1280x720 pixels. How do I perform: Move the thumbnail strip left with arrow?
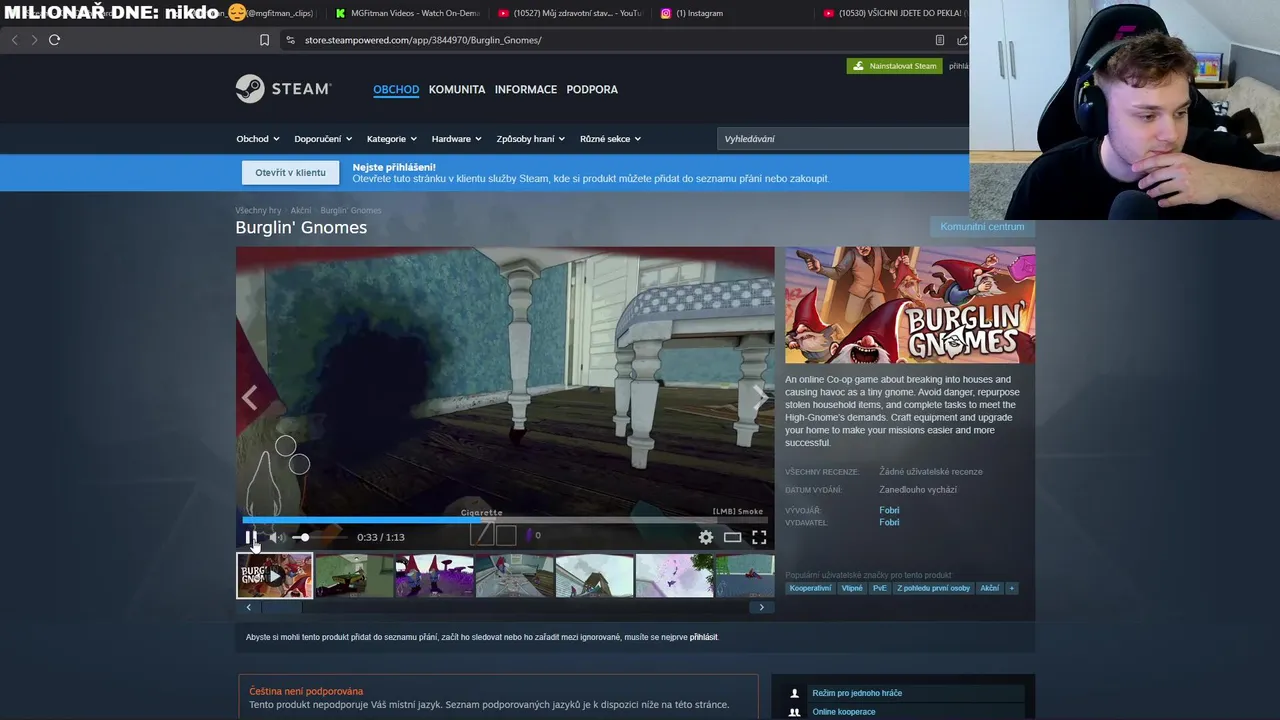coord(249,607)
